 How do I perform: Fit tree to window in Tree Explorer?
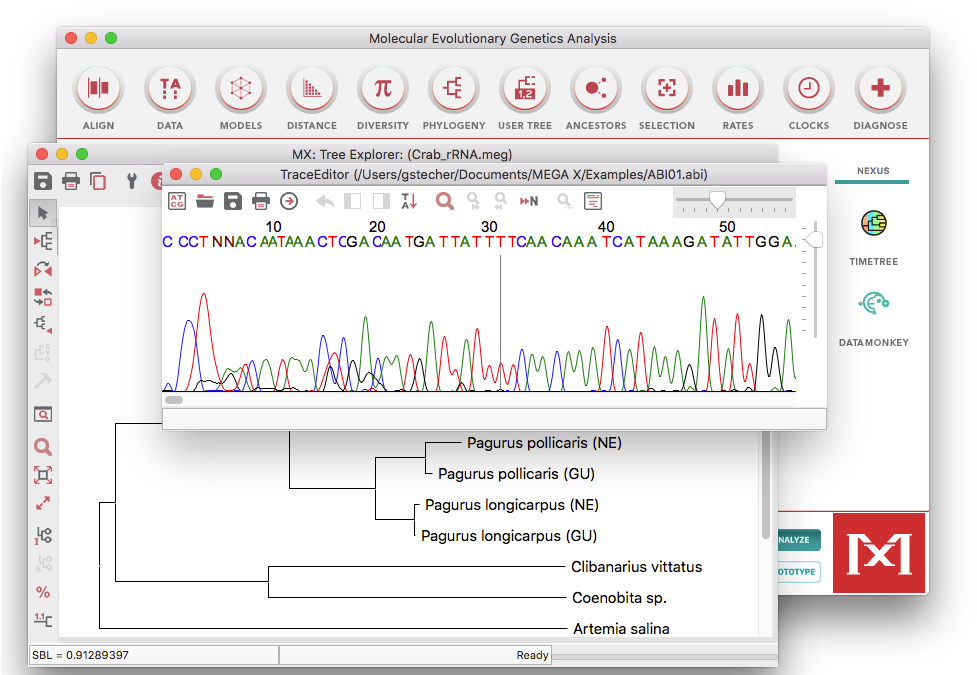pos(43,476)
